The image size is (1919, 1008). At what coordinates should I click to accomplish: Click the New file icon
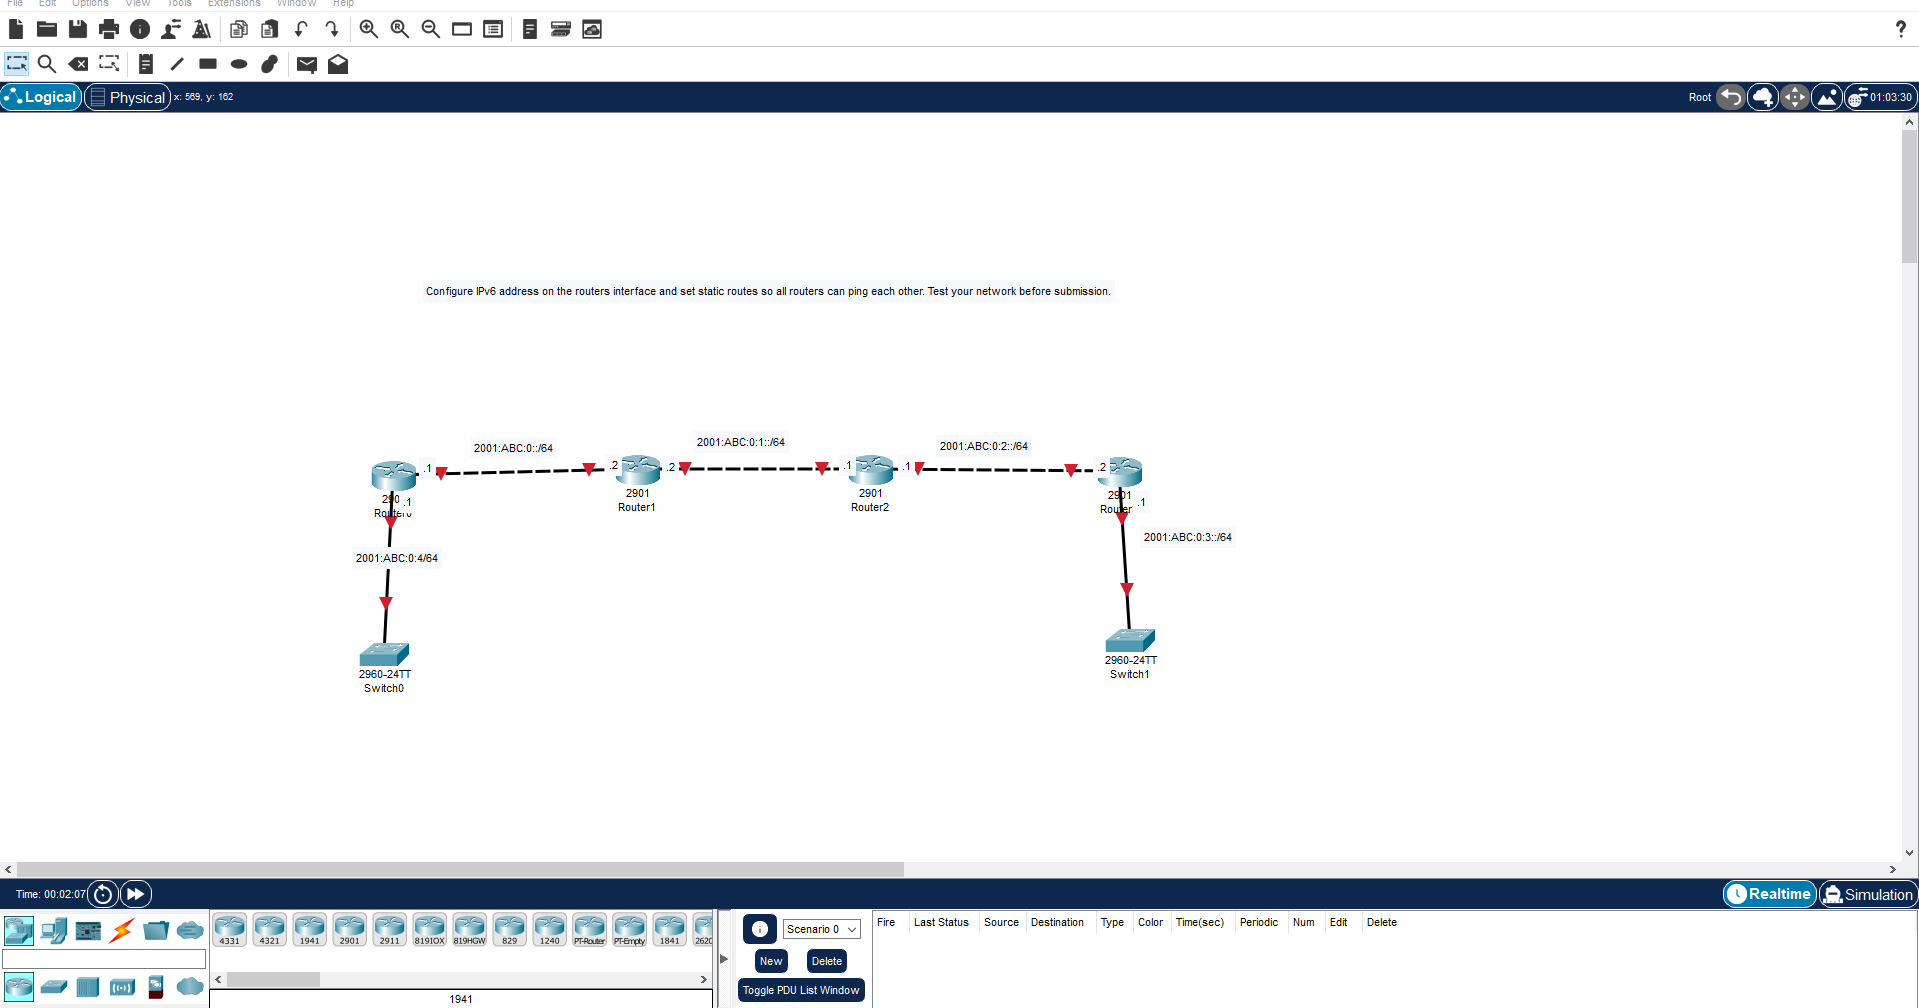click(x=16, y=29)
